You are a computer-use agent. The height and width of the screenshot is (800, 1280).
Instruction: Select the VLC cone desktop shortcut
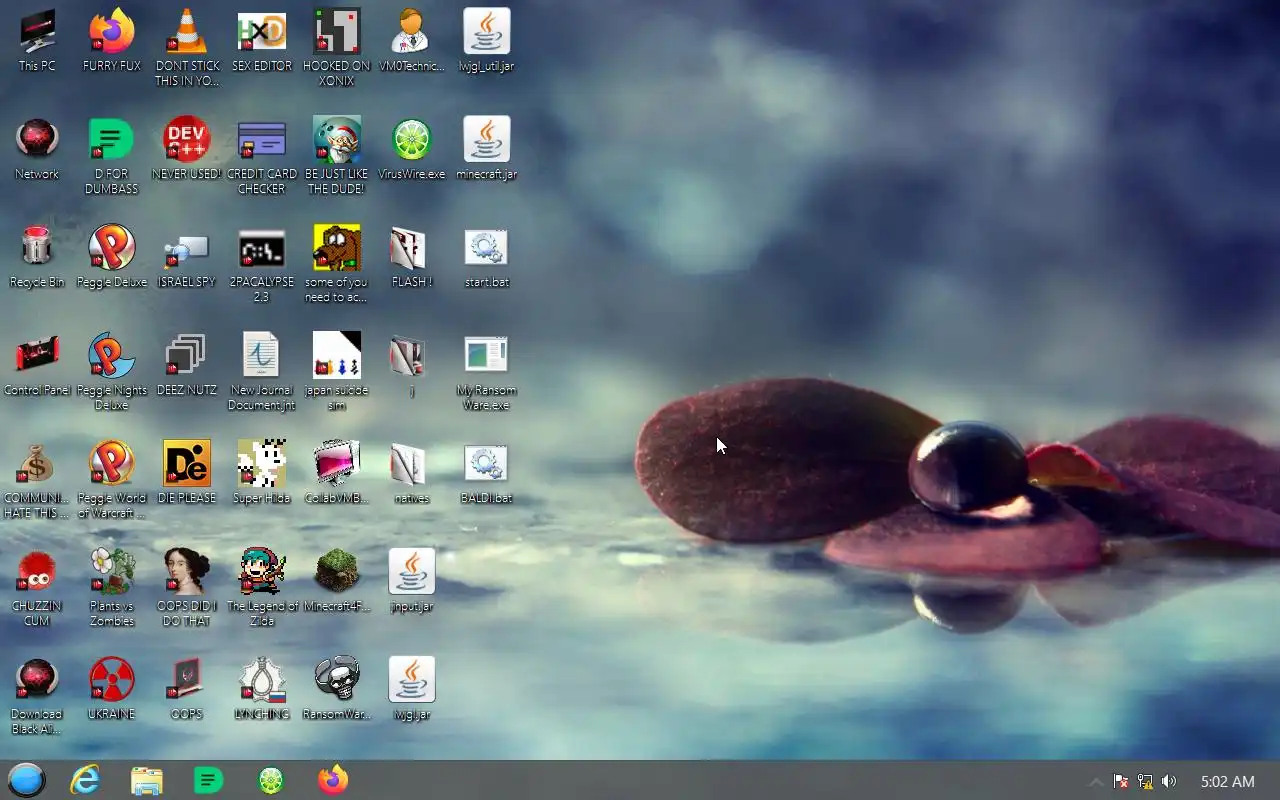[x=187, y=48]
